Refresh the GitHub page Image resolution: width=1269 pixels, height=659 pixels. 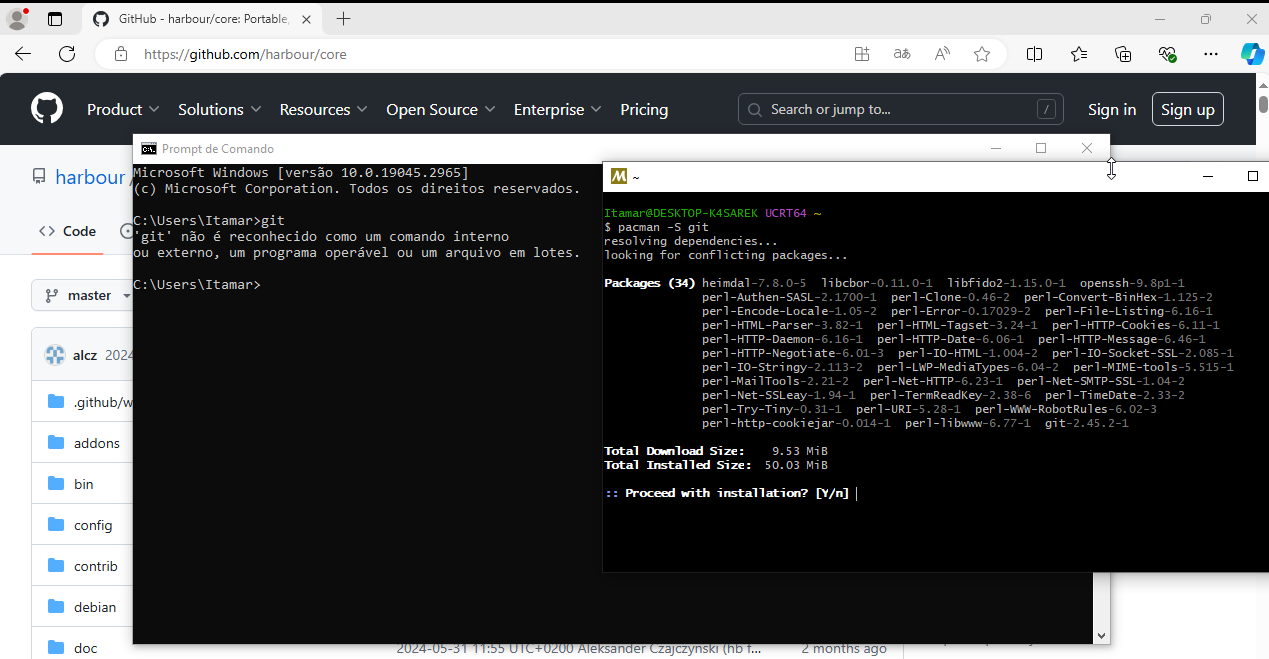point(67,54)
